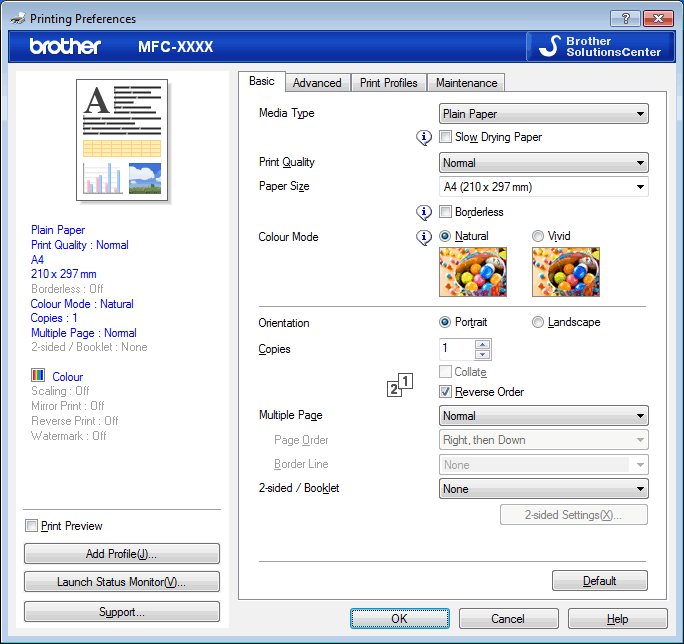
Task: Click the page order 2-1 icon
Action: (x=400, y=385)
